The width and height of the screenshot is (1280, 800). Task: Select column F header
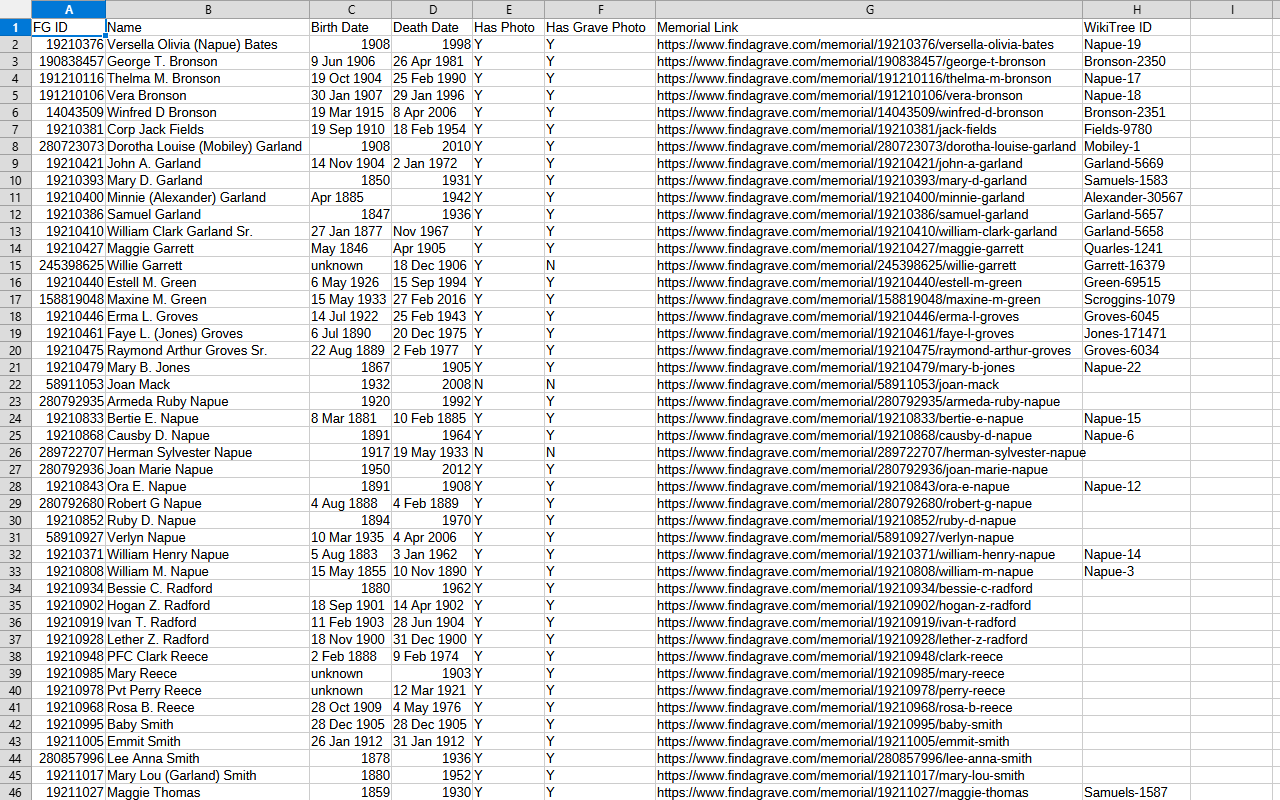point(600,9)
